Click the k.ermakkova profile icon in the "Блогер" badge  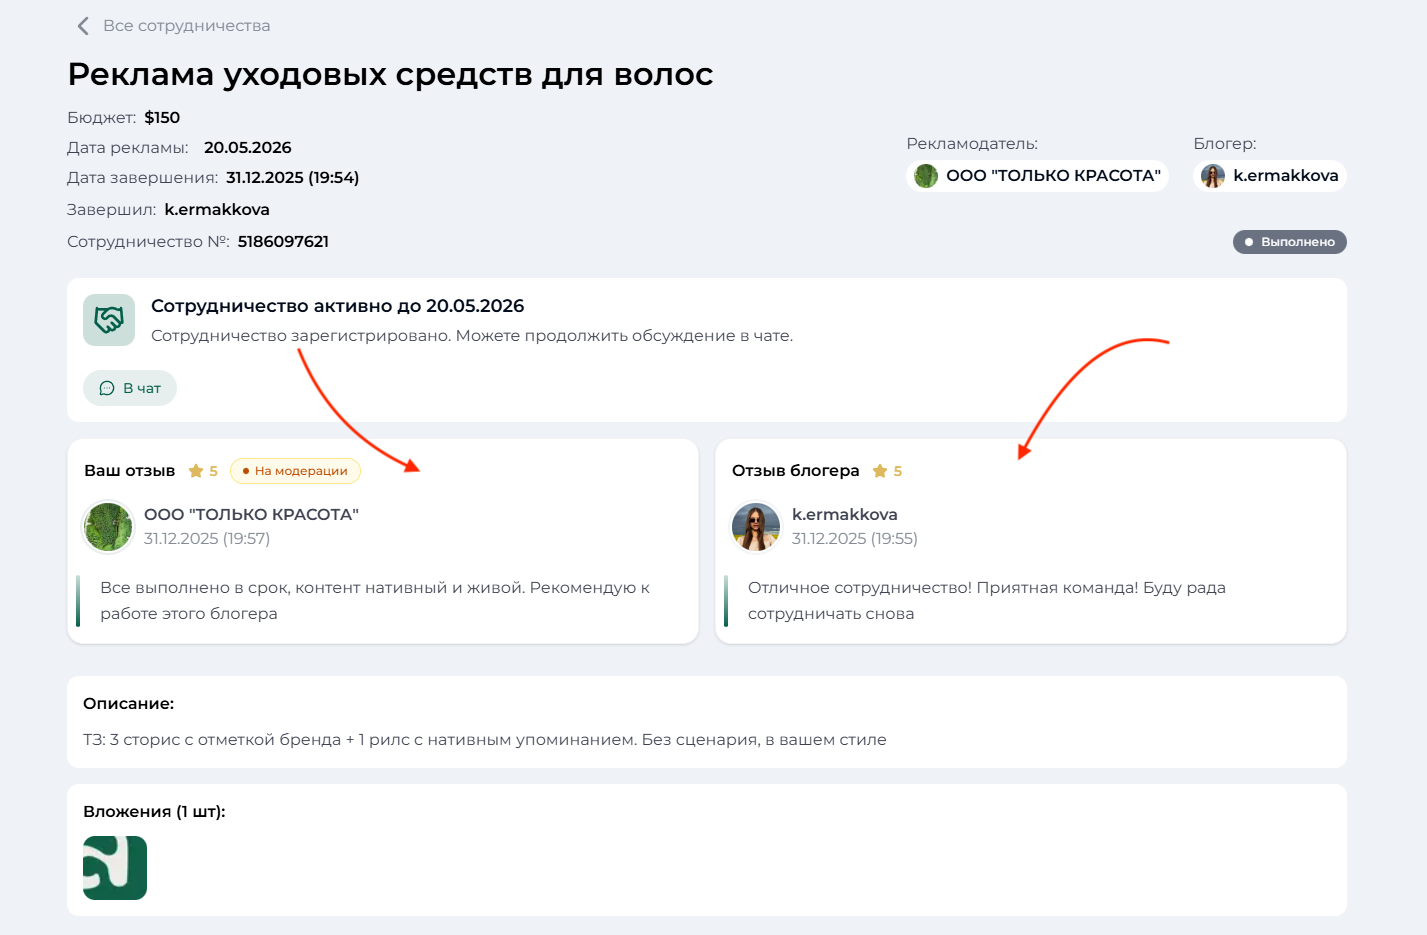[x=1212, y=175]
